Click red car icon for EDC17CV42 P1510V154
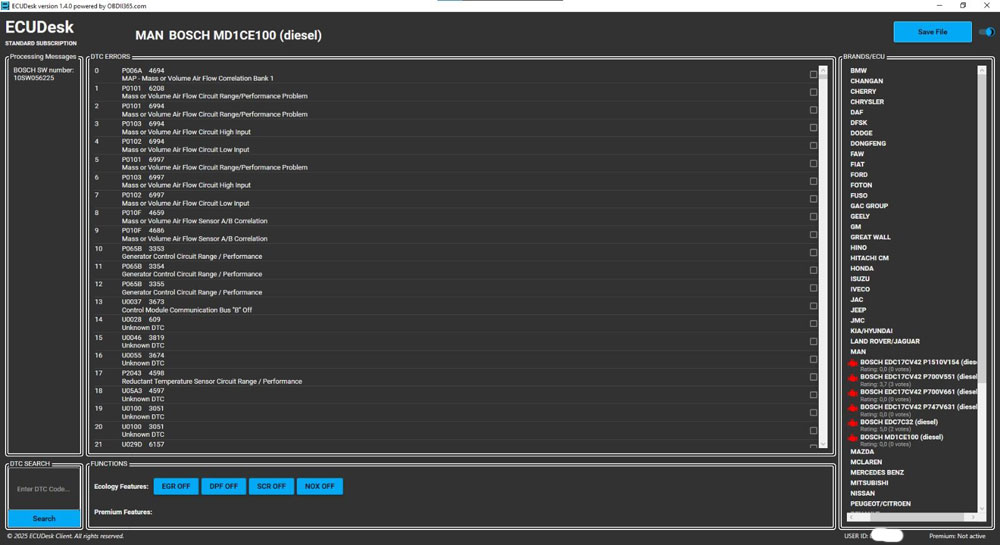The height and width of the screenshot is (545, 1000). [853, 363]
